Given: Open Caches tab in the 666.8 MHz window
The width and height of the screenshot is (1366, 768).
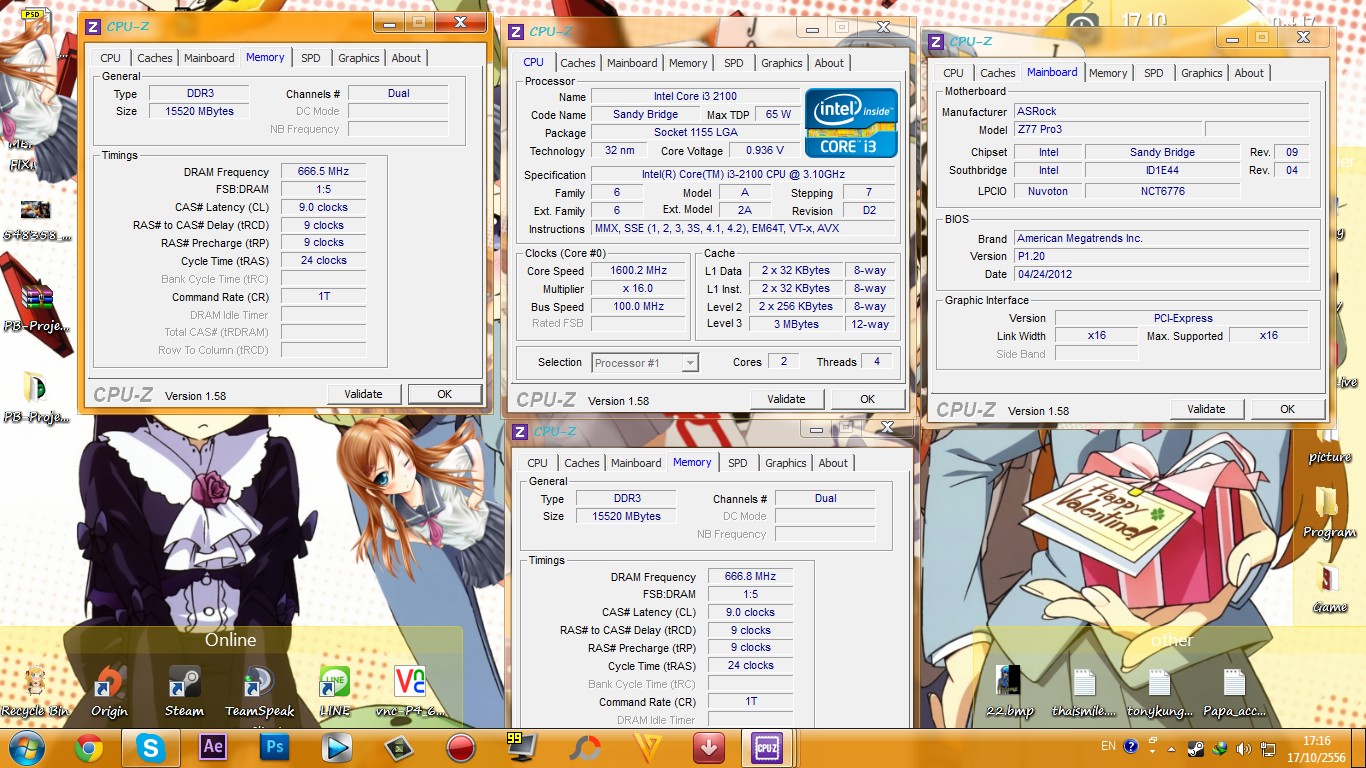Looking at the screenshot, I should tap(582, 463).
